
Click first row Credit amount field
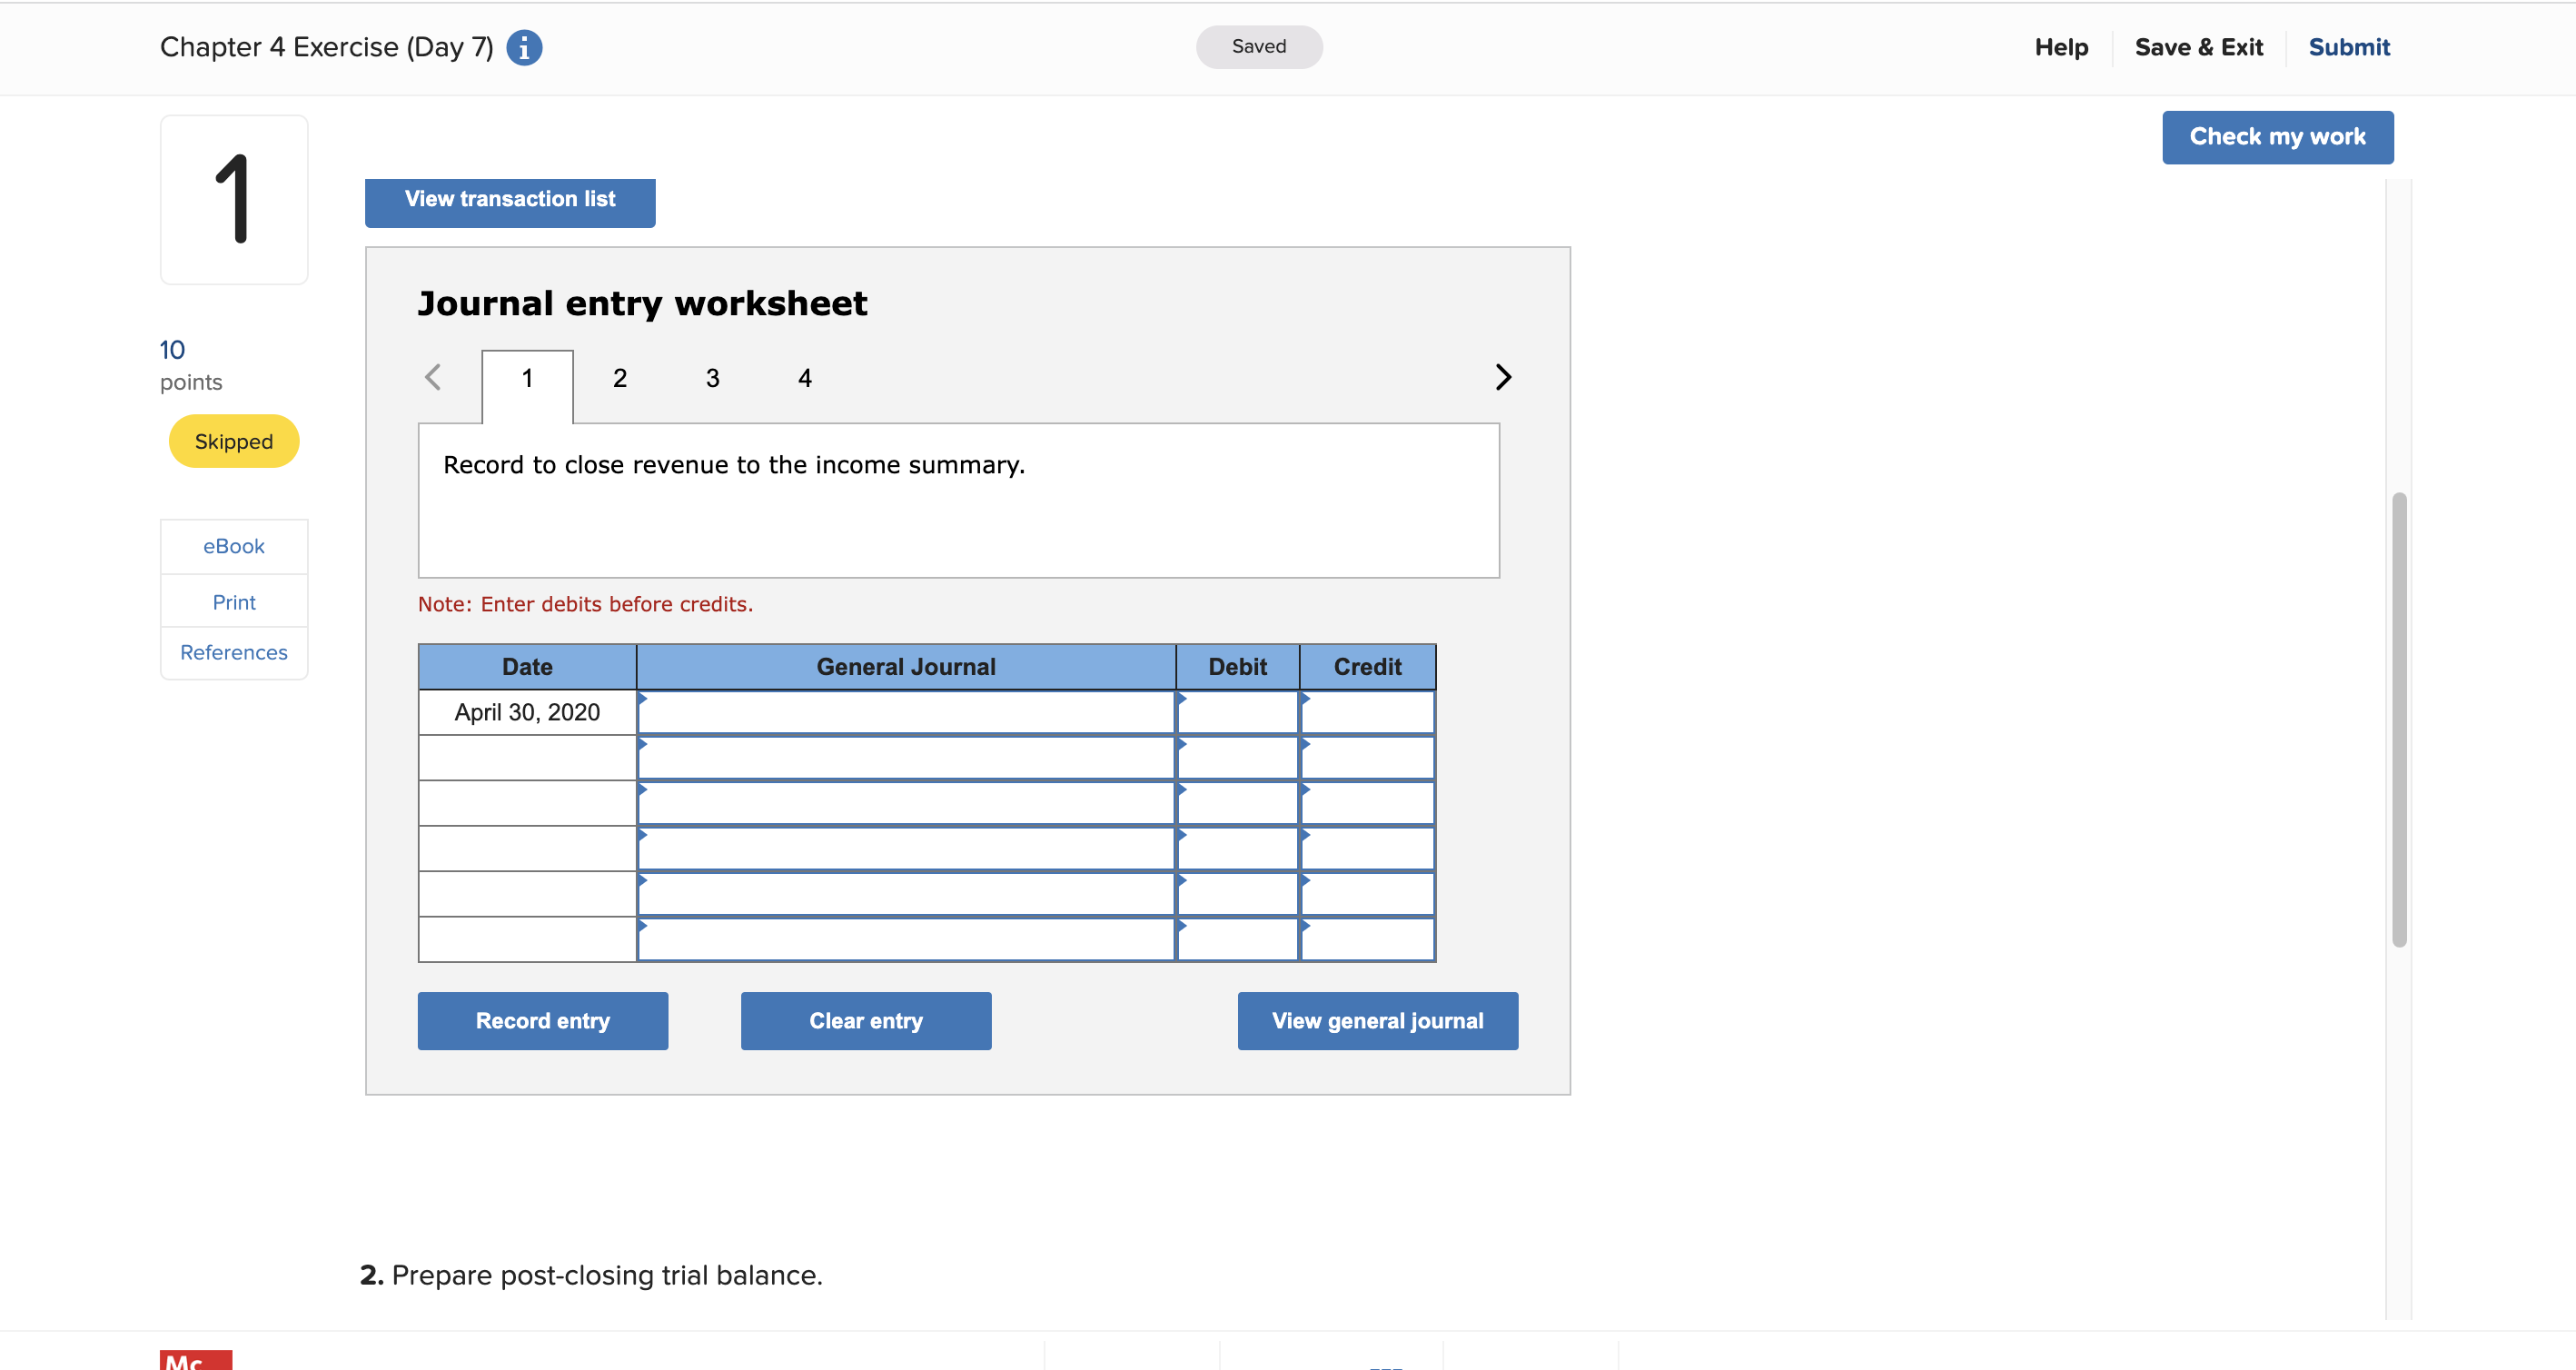[1367, 712]
